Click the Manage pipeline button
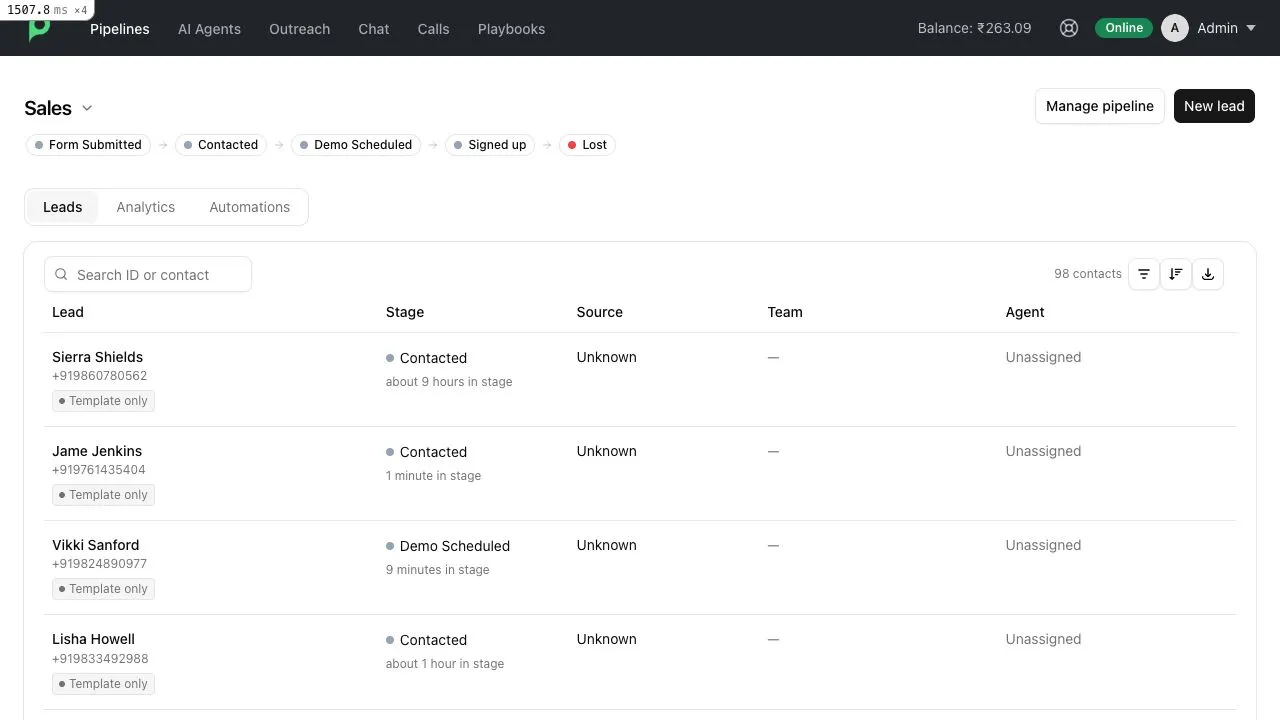Viewport: 1280px width, 720px height. 1100,106
